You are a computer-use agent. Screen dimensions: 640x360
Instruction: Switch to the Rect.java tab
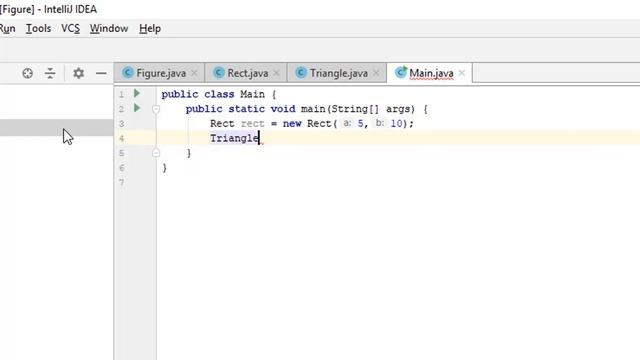pyautogui.click(x=247, y=73)
